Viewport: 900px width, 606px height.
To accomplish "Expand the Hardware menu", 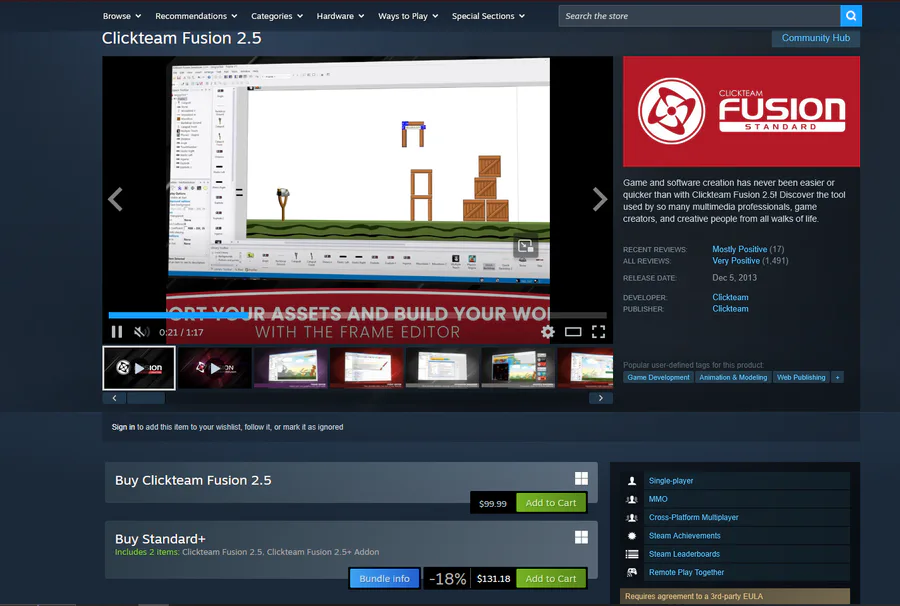I will click(x=340, y=16).
